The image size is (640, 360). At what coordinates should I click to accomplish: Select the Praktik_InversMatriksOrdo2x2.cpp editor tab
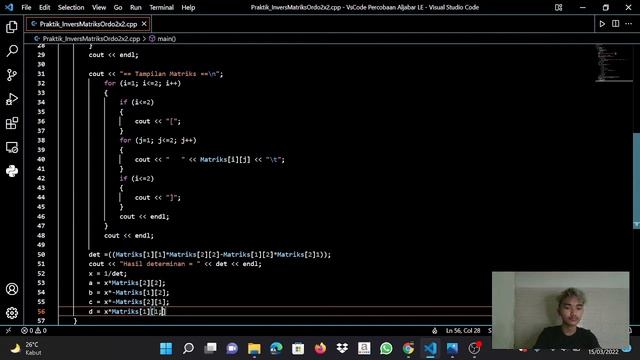click(x=88, y=24)
